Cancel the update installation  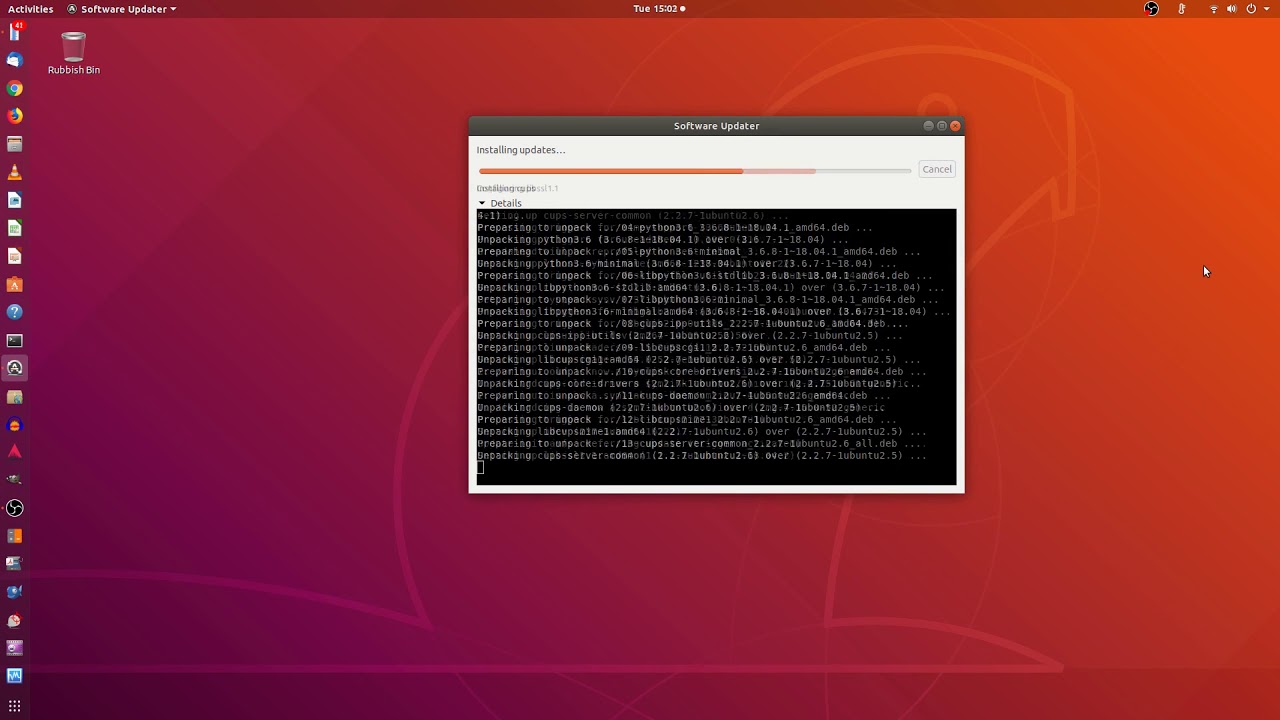(x=937, y=169)
